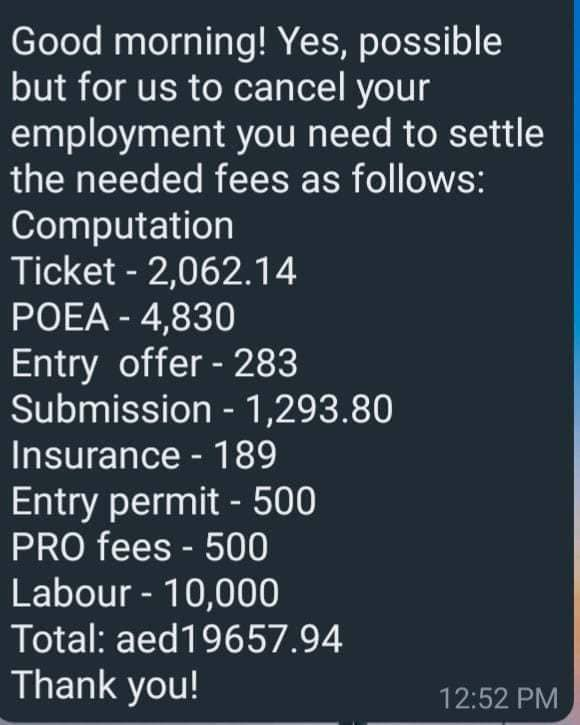Viewport: 580px width, 725px height.
Task: Tap the 'employment you need to settle' line
Action: [277, 136]
